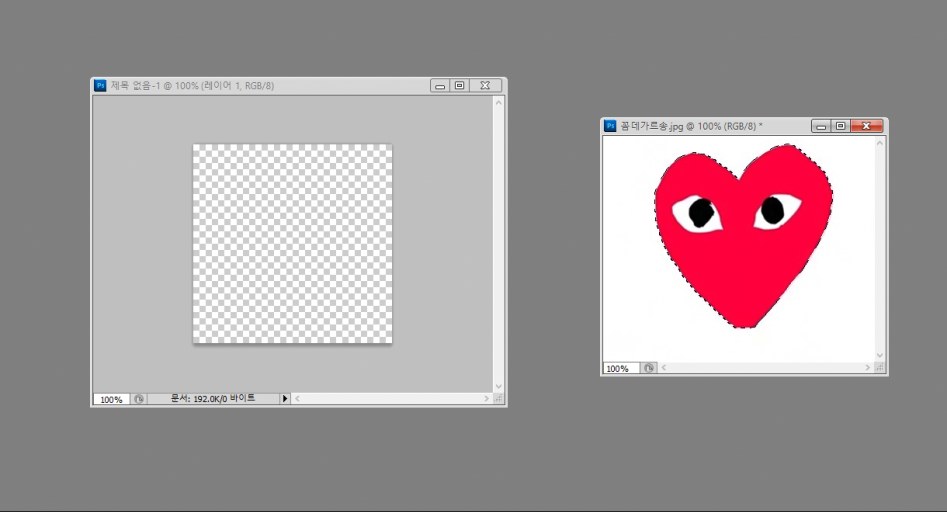The width and height of the screenshot is (947, 512).
Task: Open the status bar flyout arrow in 제목 없음-1
Action: (284, 398)
